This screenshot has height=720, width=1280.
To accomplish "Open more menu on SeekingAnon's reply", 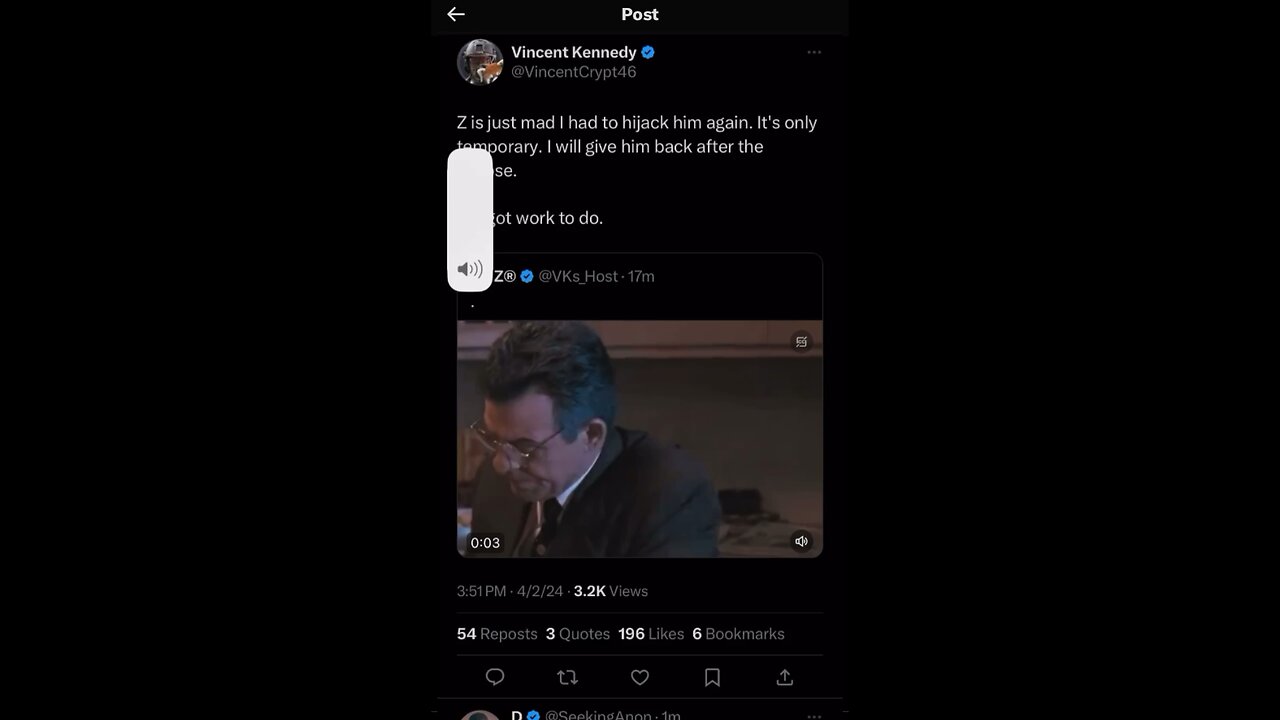I will pos(814,716).
